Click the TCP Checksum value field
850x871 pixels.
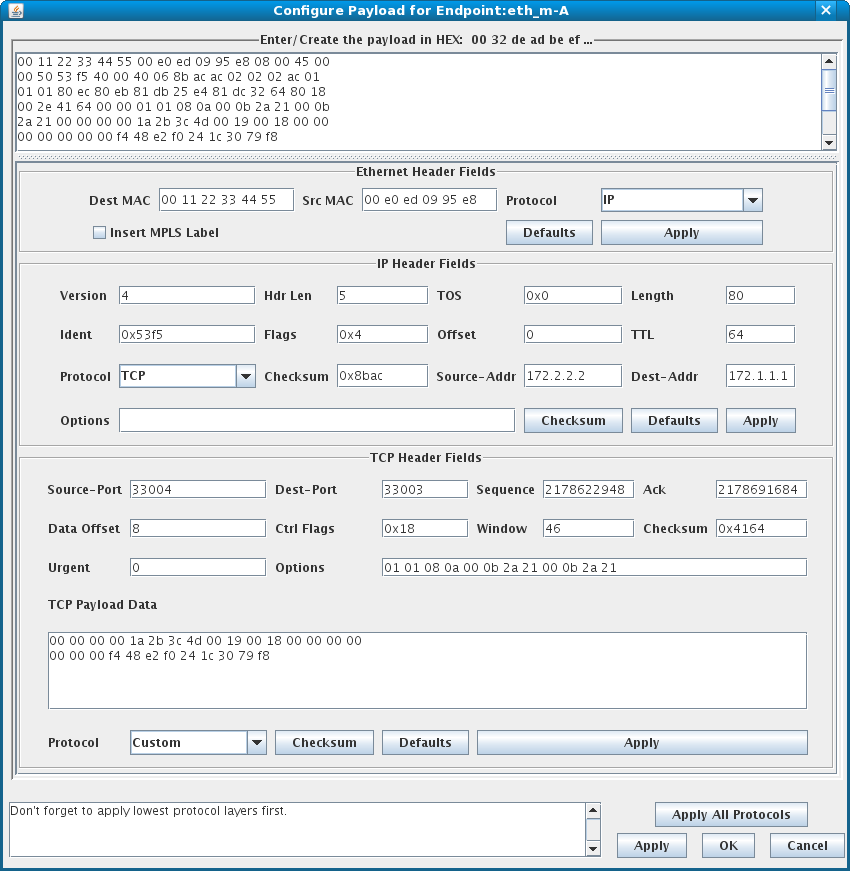(x=761, y=528)
